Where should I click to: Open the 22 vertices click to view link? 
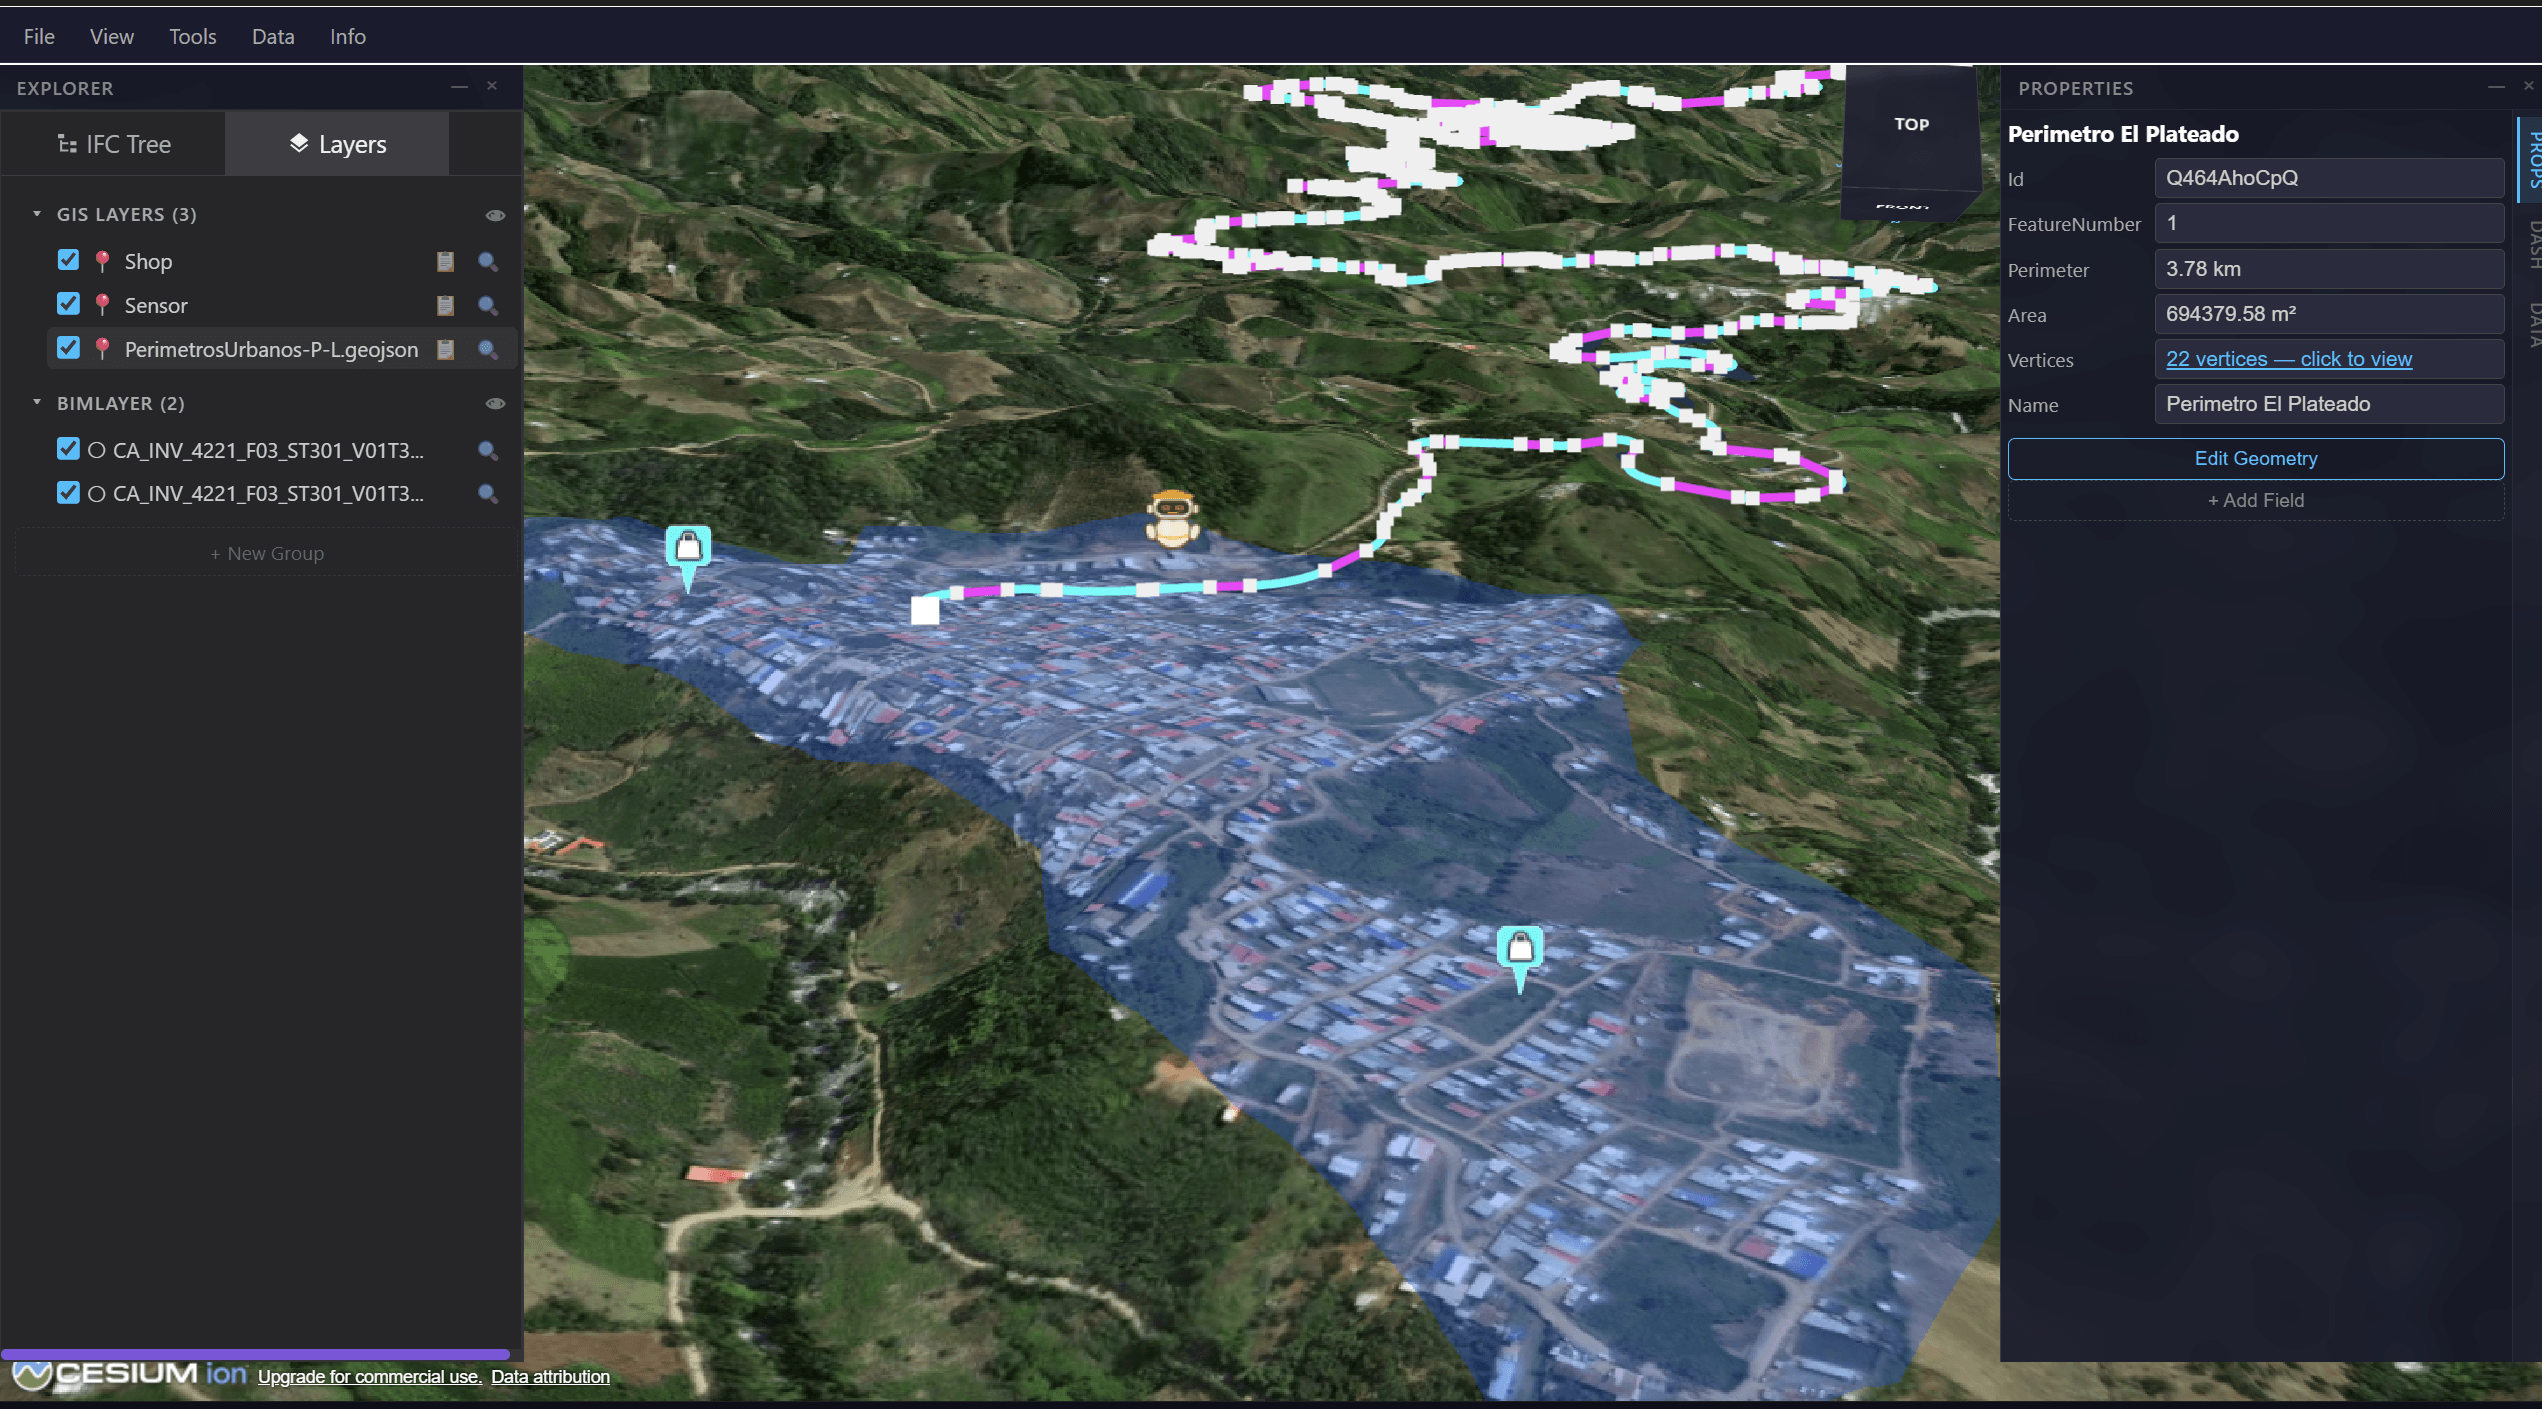click(2289, 359)
